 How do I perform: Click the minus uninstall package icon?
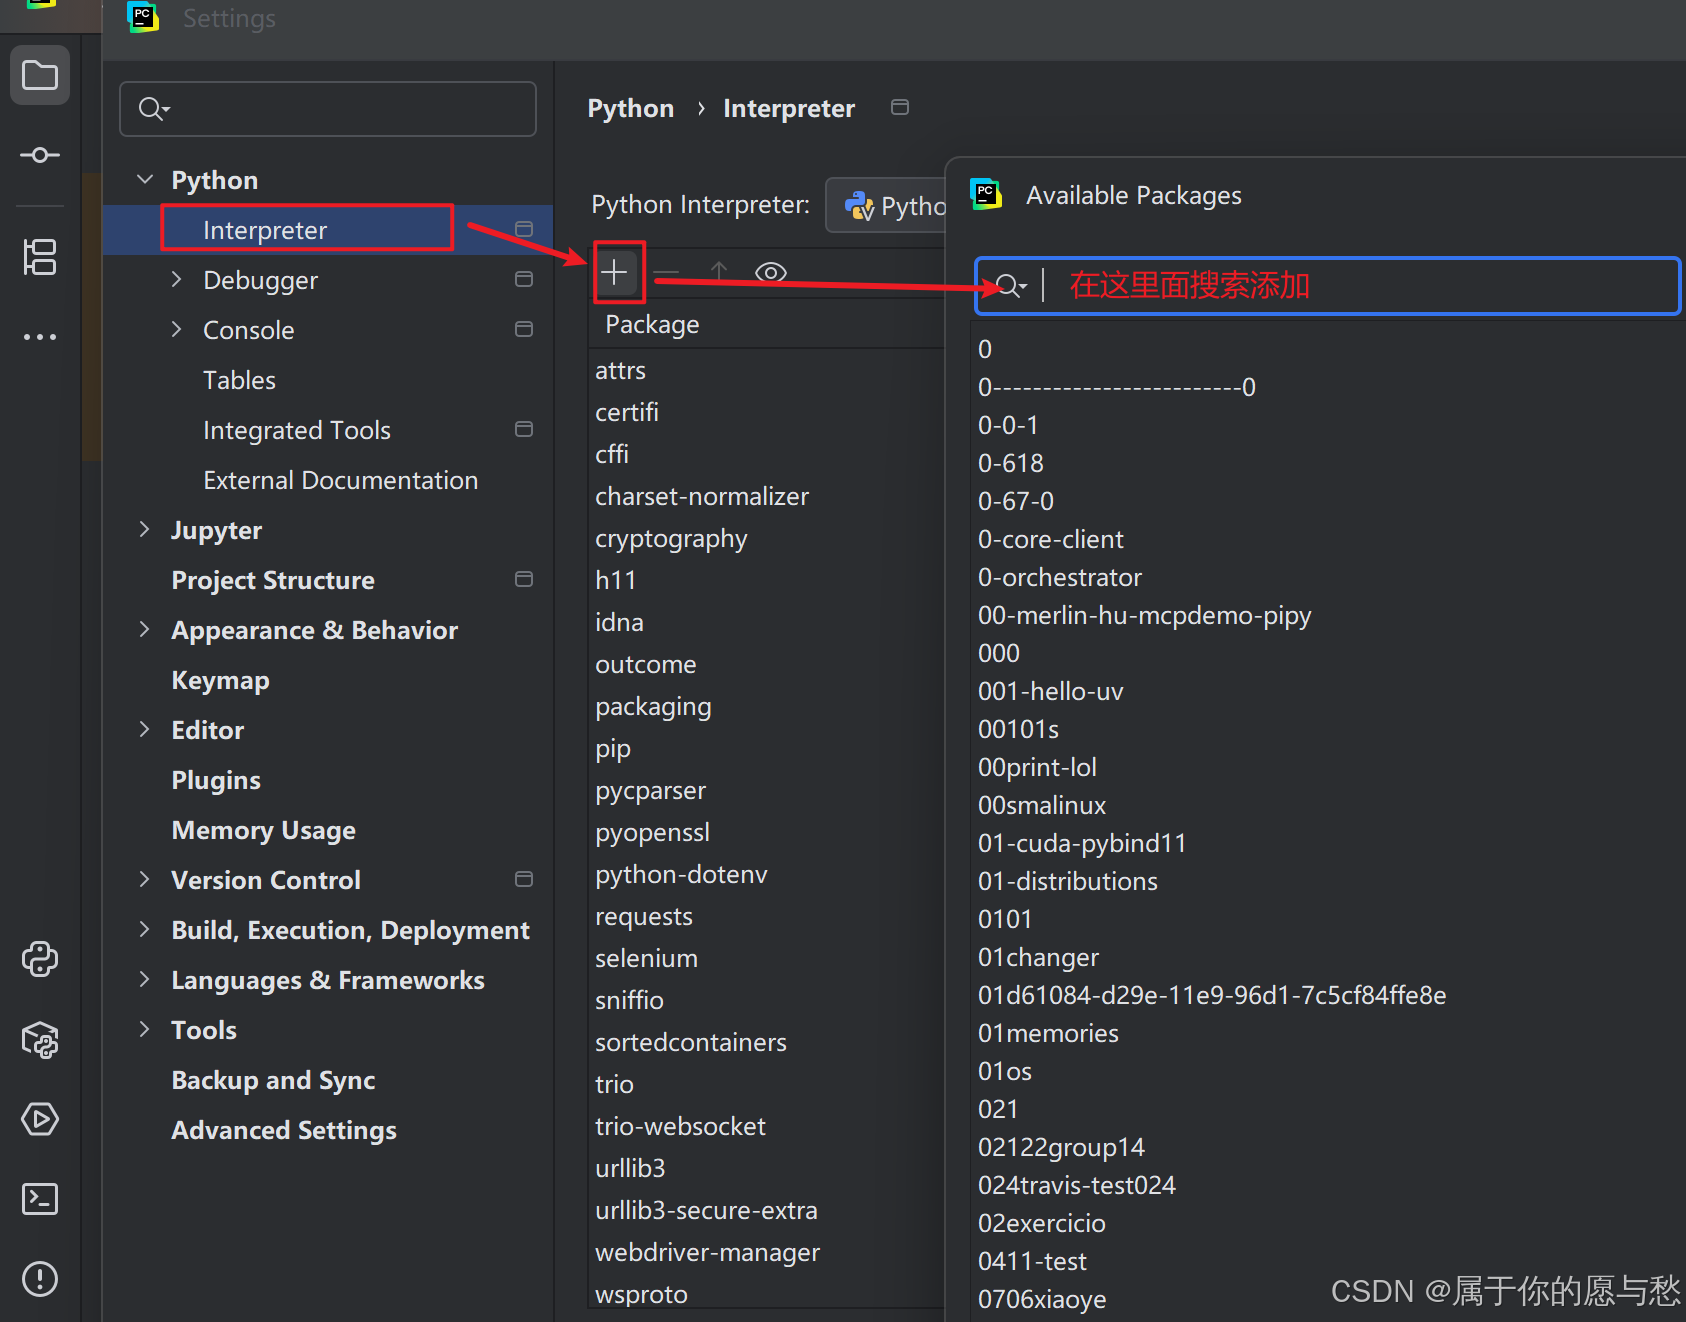tap(667, 272)
